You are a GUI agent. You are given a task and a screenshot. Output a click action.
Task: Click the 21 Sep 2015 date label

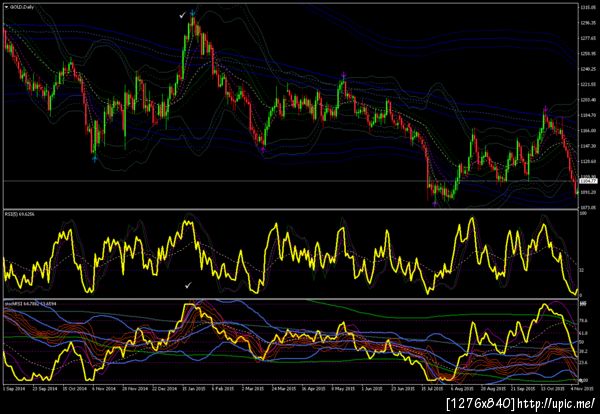[x=525, y=388]
